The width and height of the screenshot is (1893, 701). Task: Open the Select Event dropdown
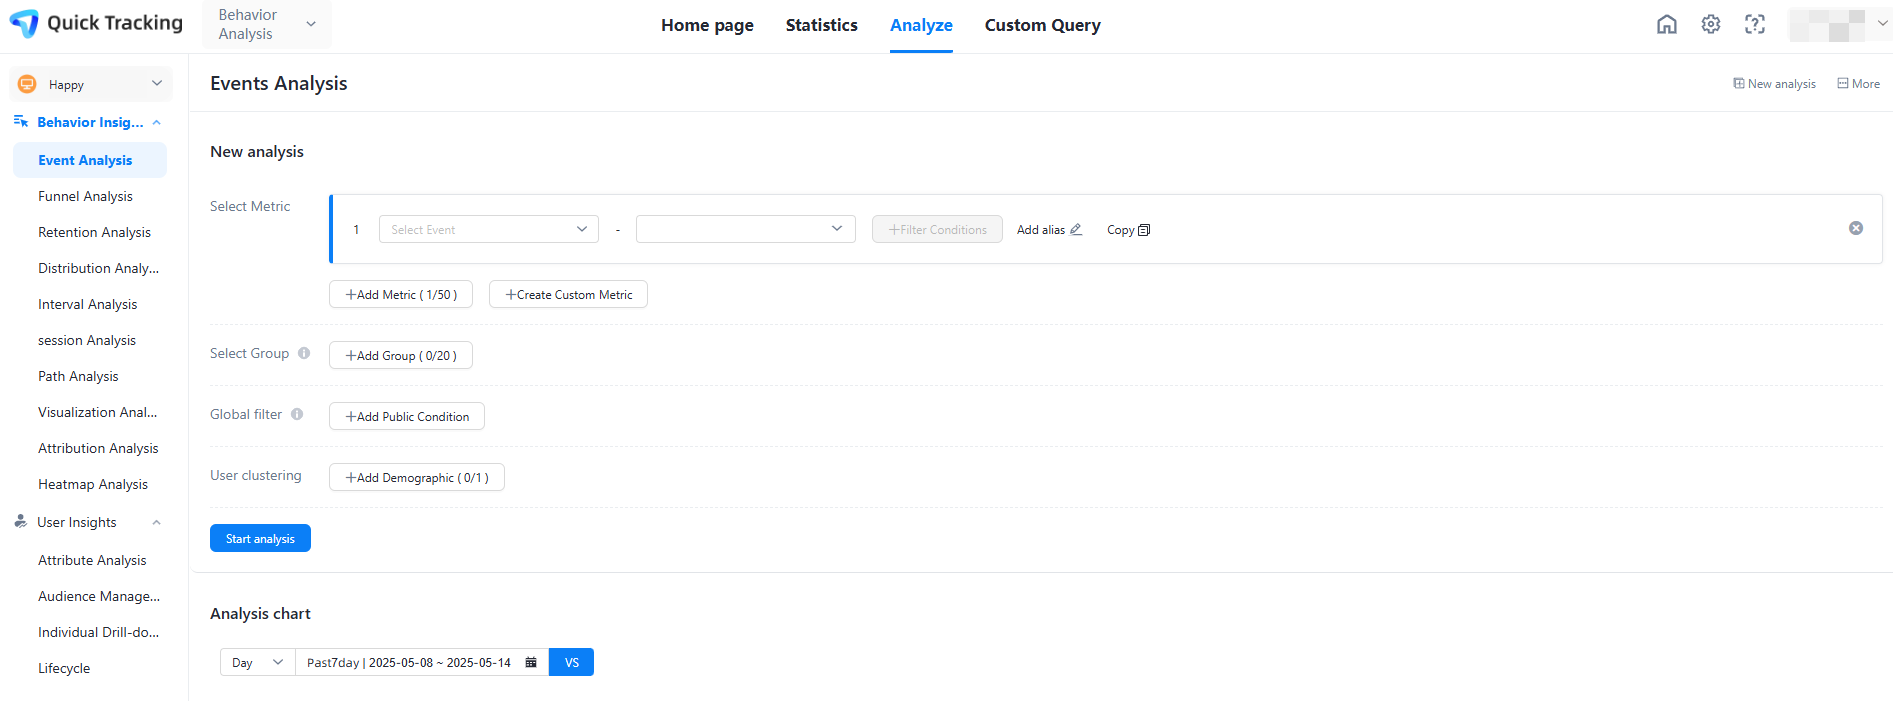pyautogui.click(x=489, y=229)
